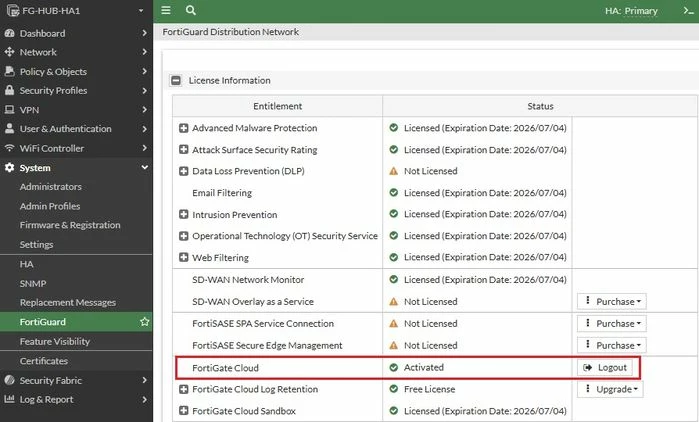Screen dimensions: 699x422
Task: Expand FortiGate Cloud Log Retention row
Action: [183, 389]
